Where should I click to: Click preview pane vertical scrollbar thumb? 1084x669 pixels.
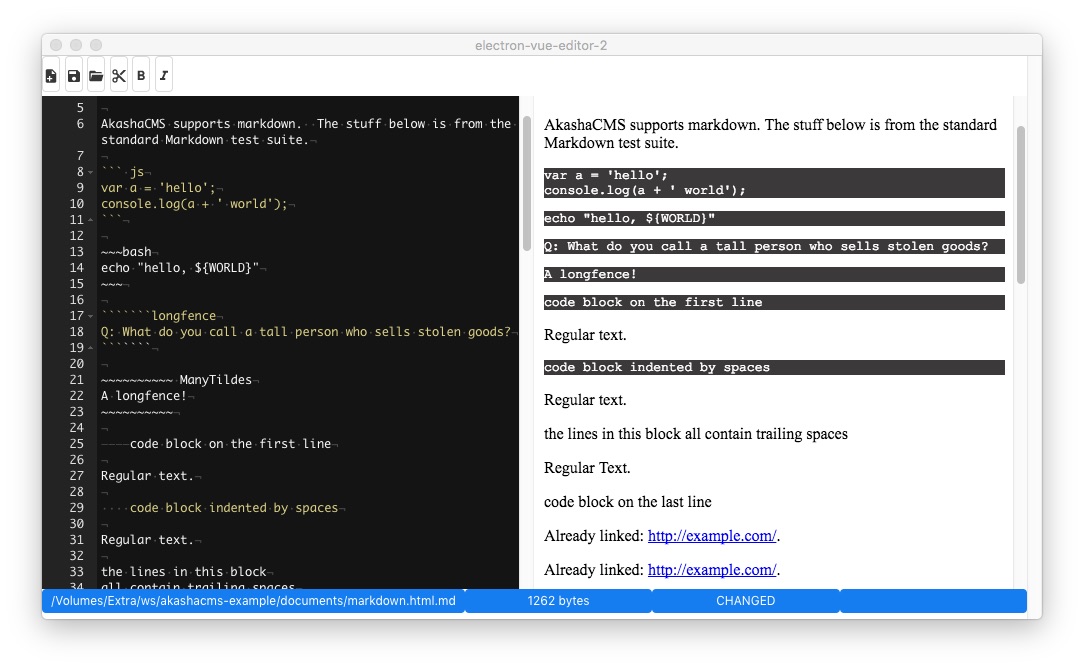1020,205
